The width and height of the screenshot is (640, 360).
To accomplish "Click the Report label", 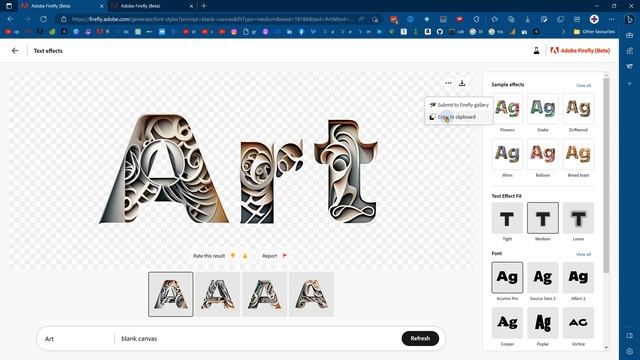I will click(269, 256).
